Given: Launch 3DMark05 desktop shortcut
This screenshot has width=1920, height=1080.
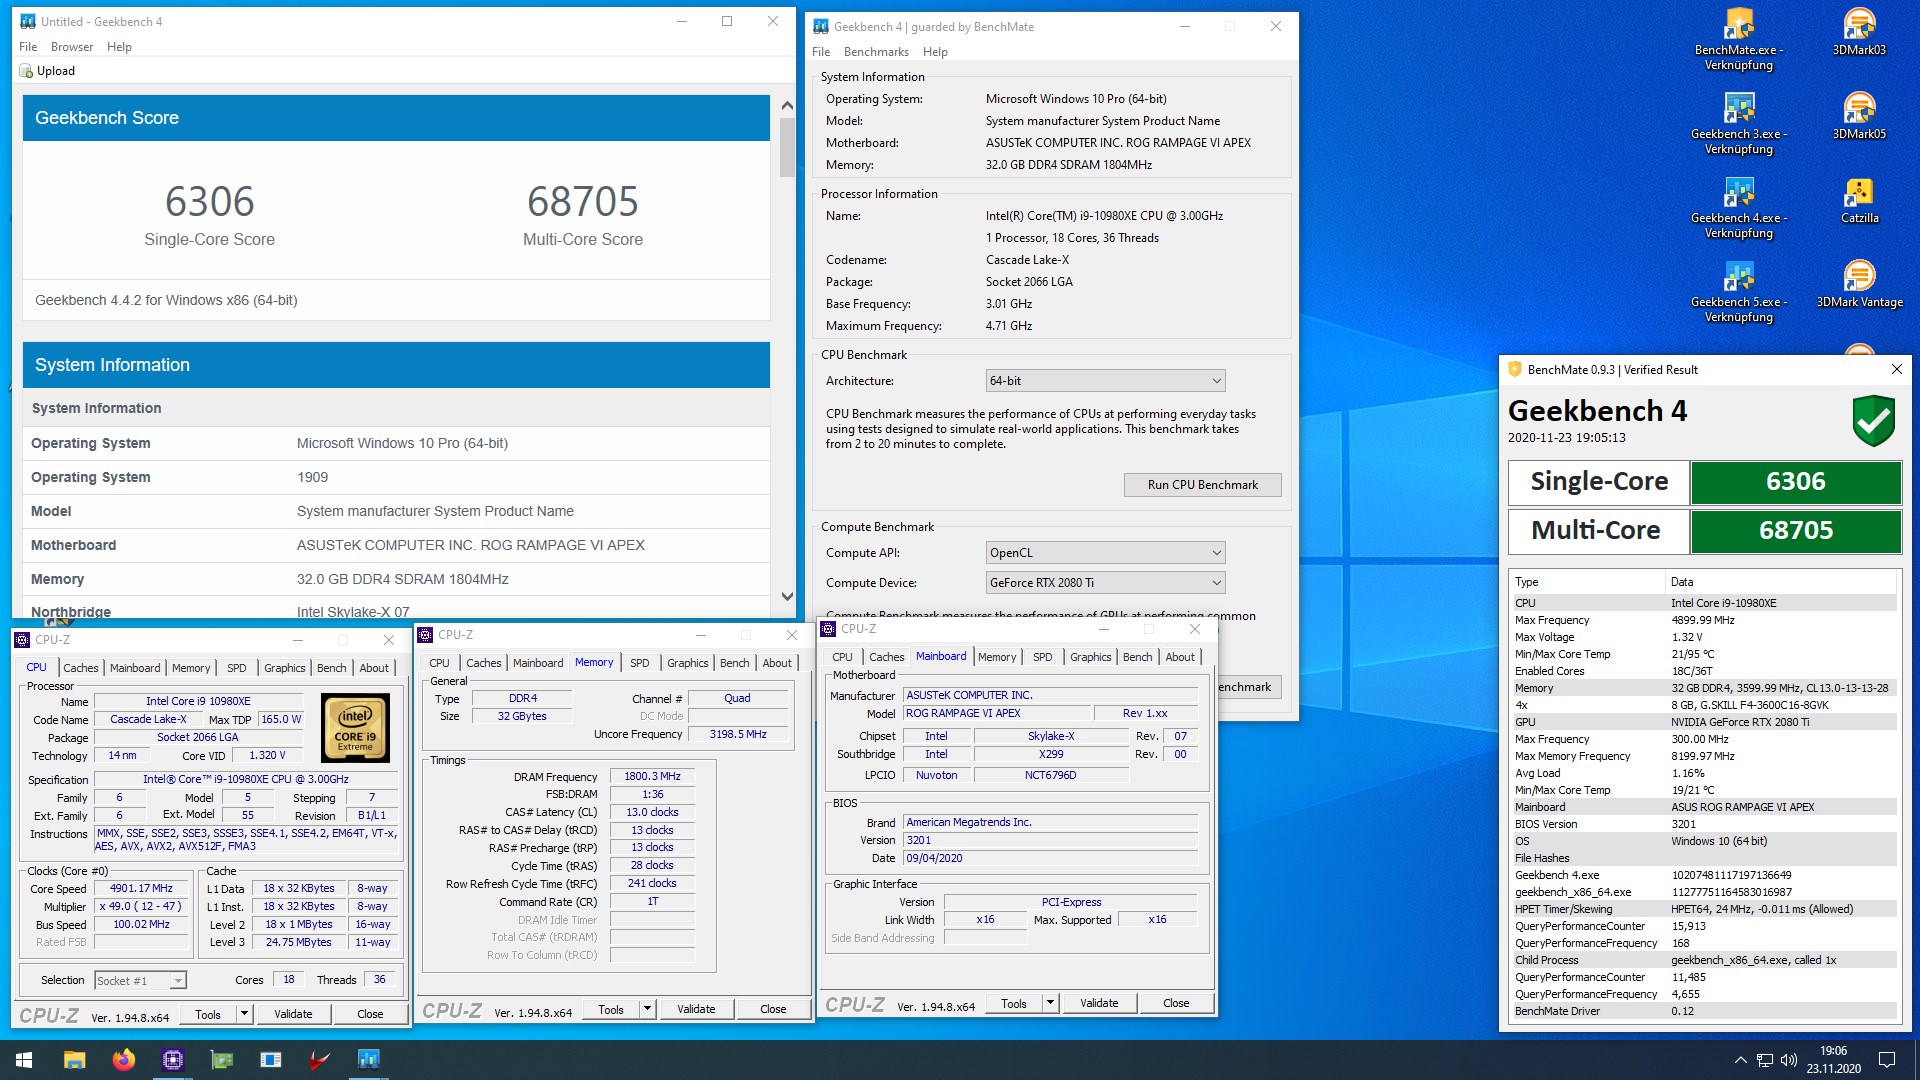Looking at the screenshot, I should (x=1859, y=116).
